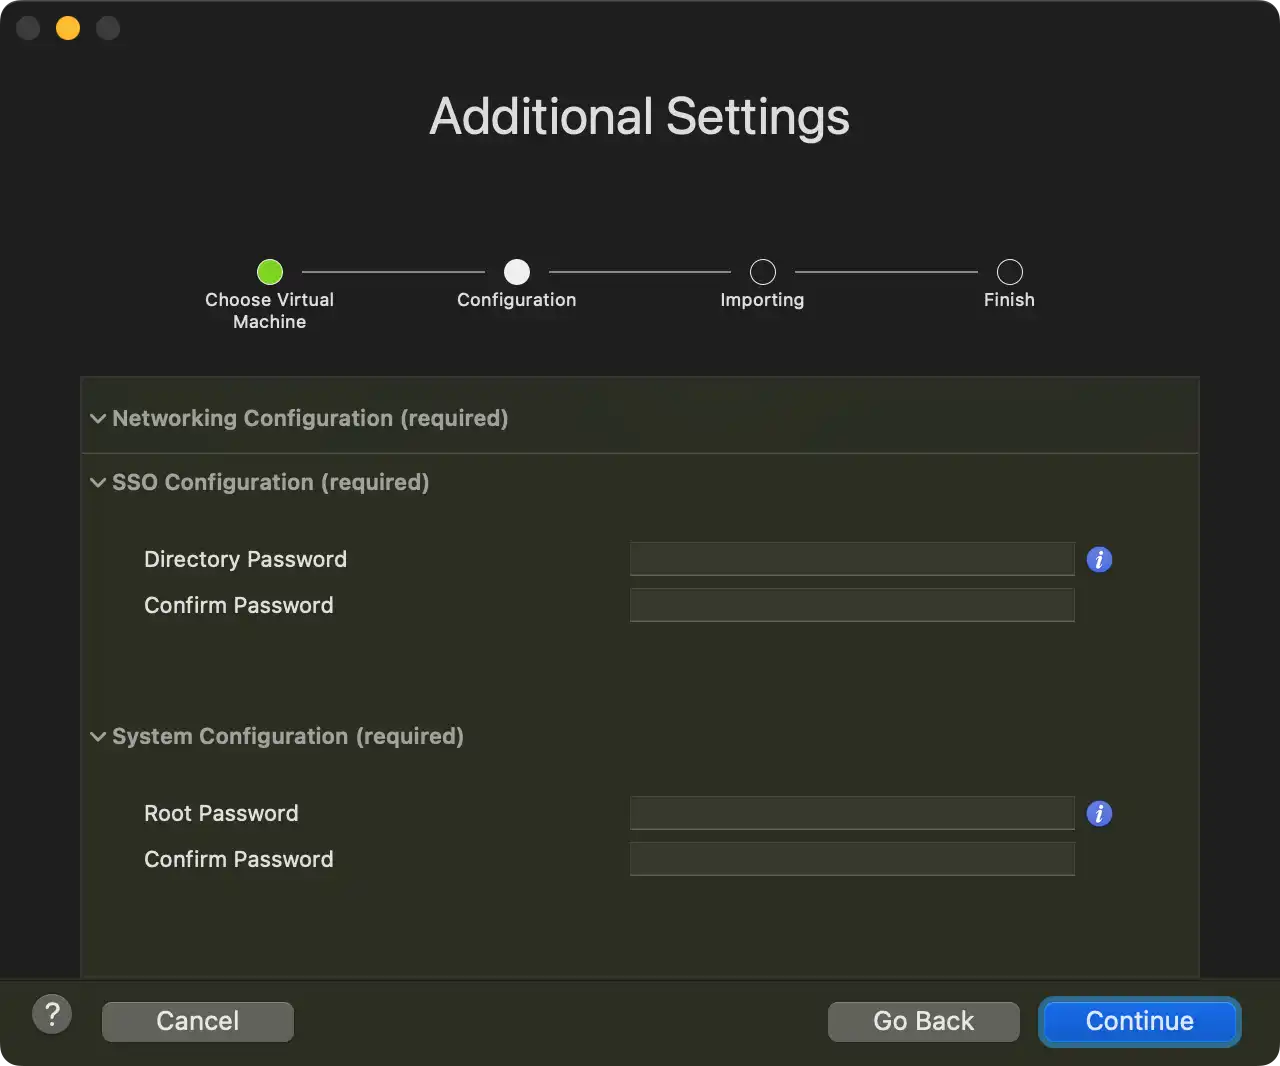Focus the Root Password input field
1280x1066 pixels.
852,813
